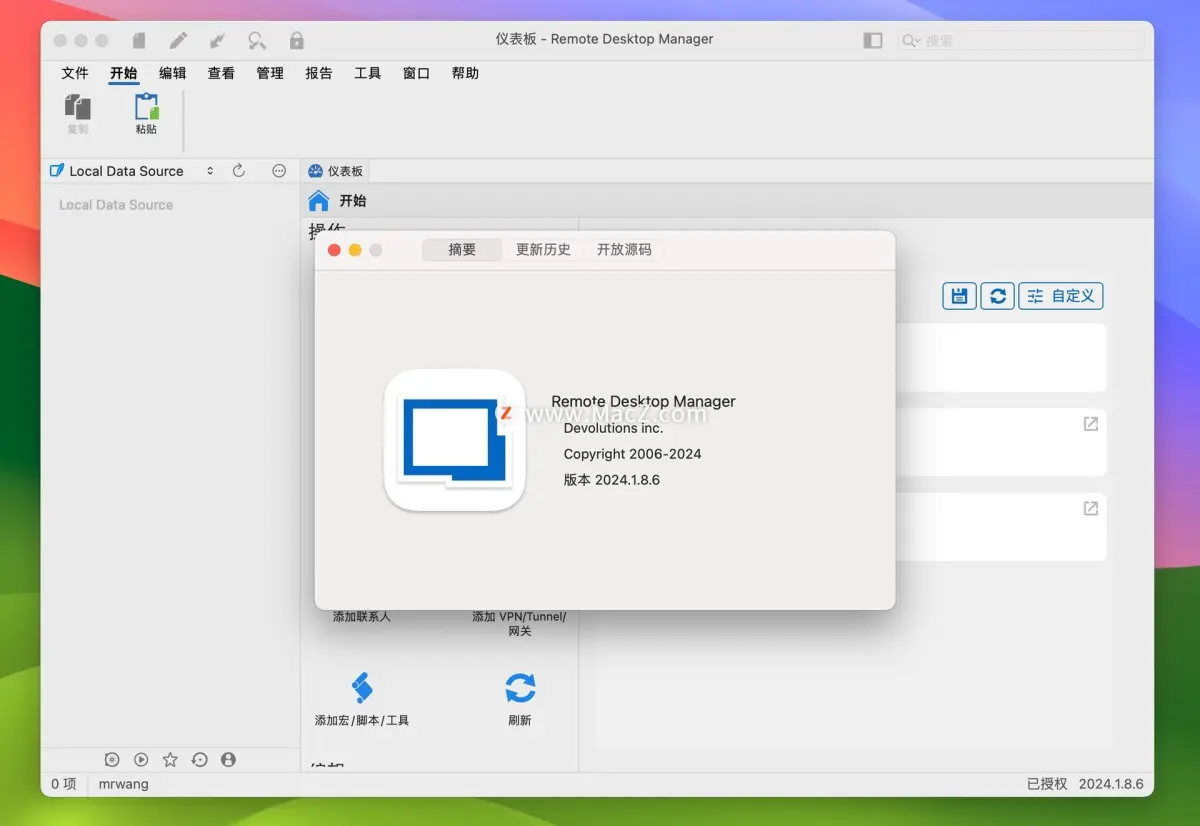
Task: Open user account icon at sidebar bottom
Action: [x=228, y=759]
